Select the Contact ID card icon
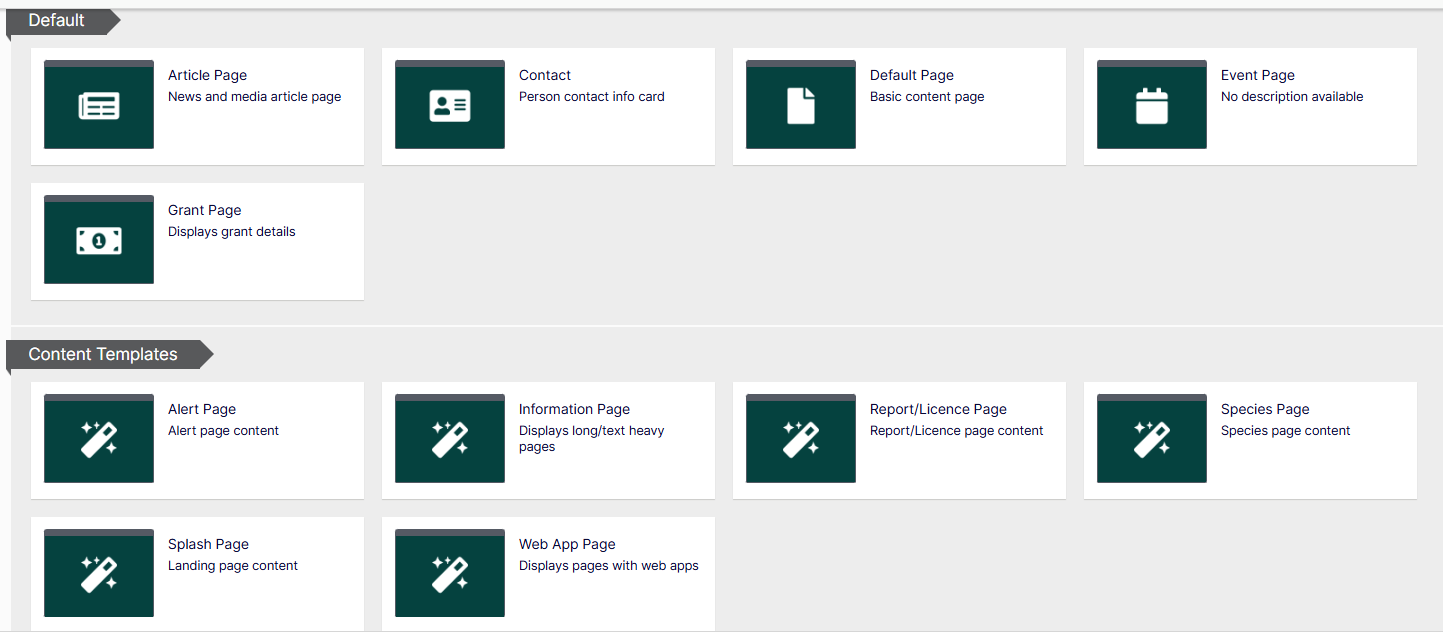The height and width of the screenshot is (637, 1443). 450,106
